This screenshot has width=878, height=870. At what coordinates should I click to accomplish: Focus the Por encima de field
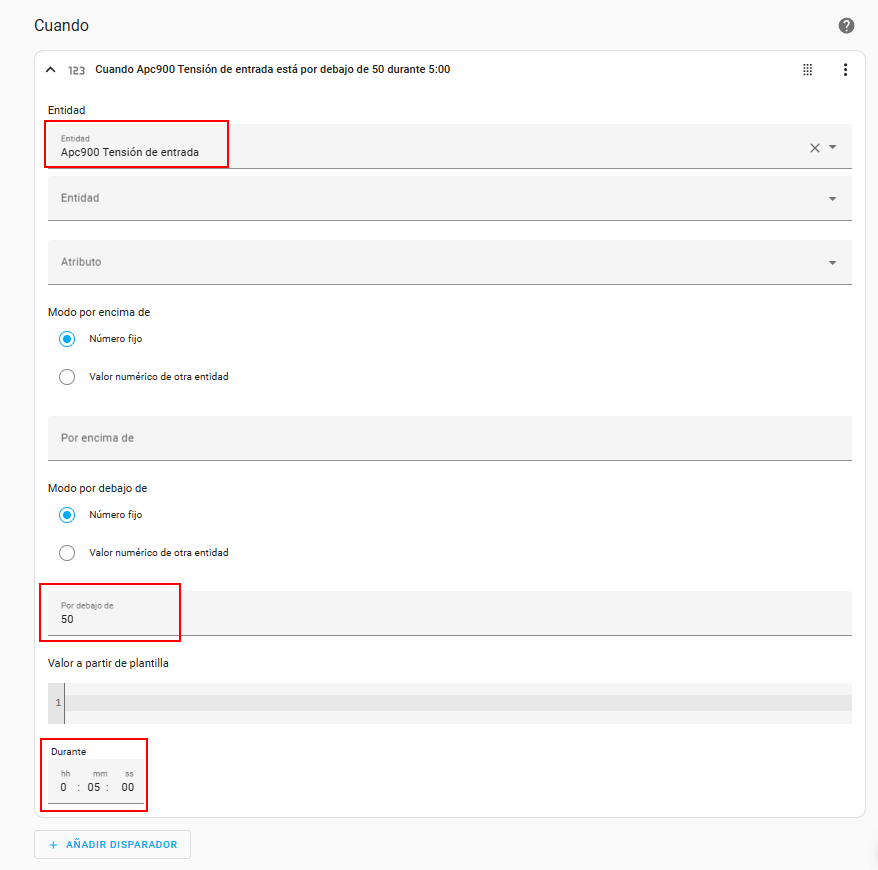(450, 438)
